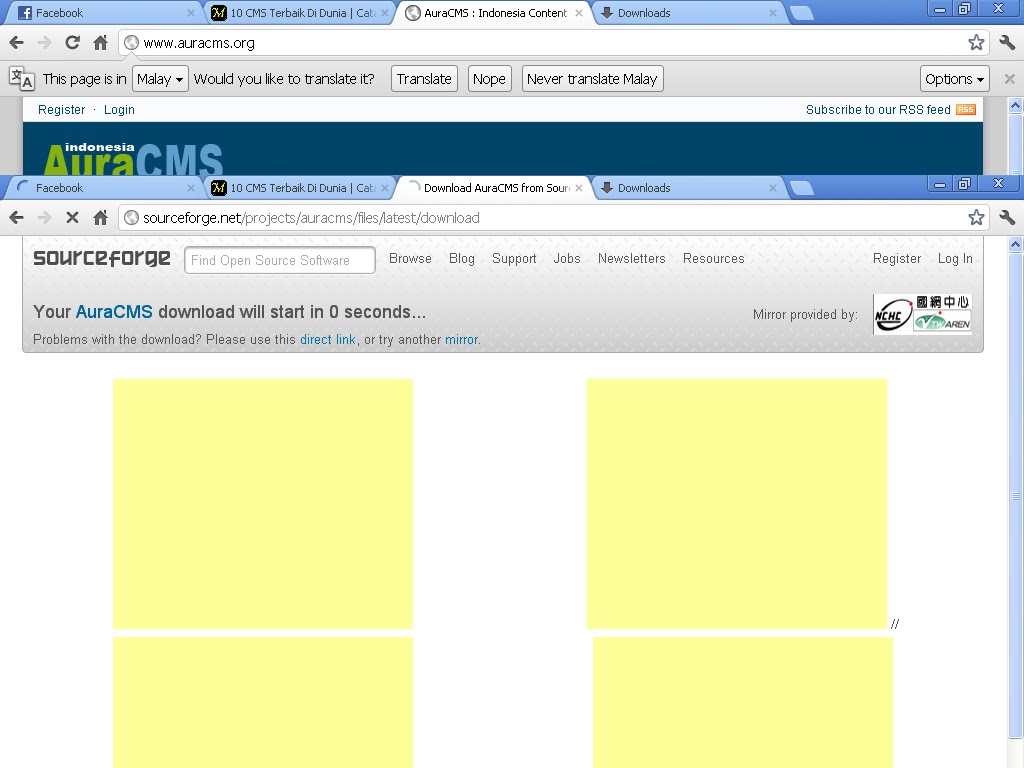Go forward in the SourceForge window
The height and width of the screenshot is (768, 1024).
click(x=44, y=218)
